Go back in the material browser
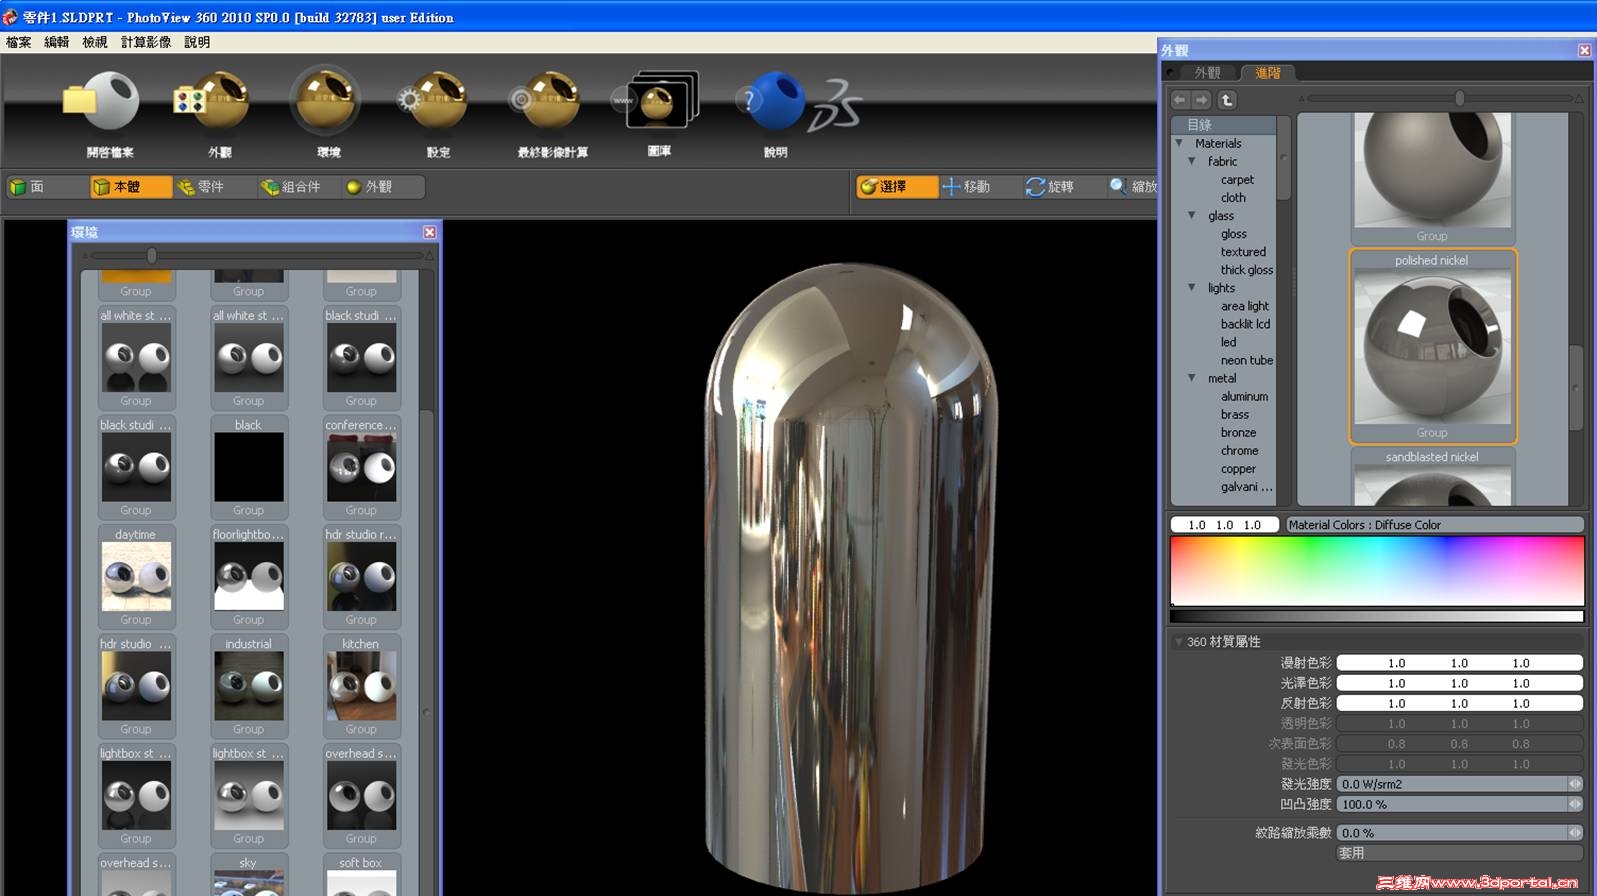 [1180, 100]
